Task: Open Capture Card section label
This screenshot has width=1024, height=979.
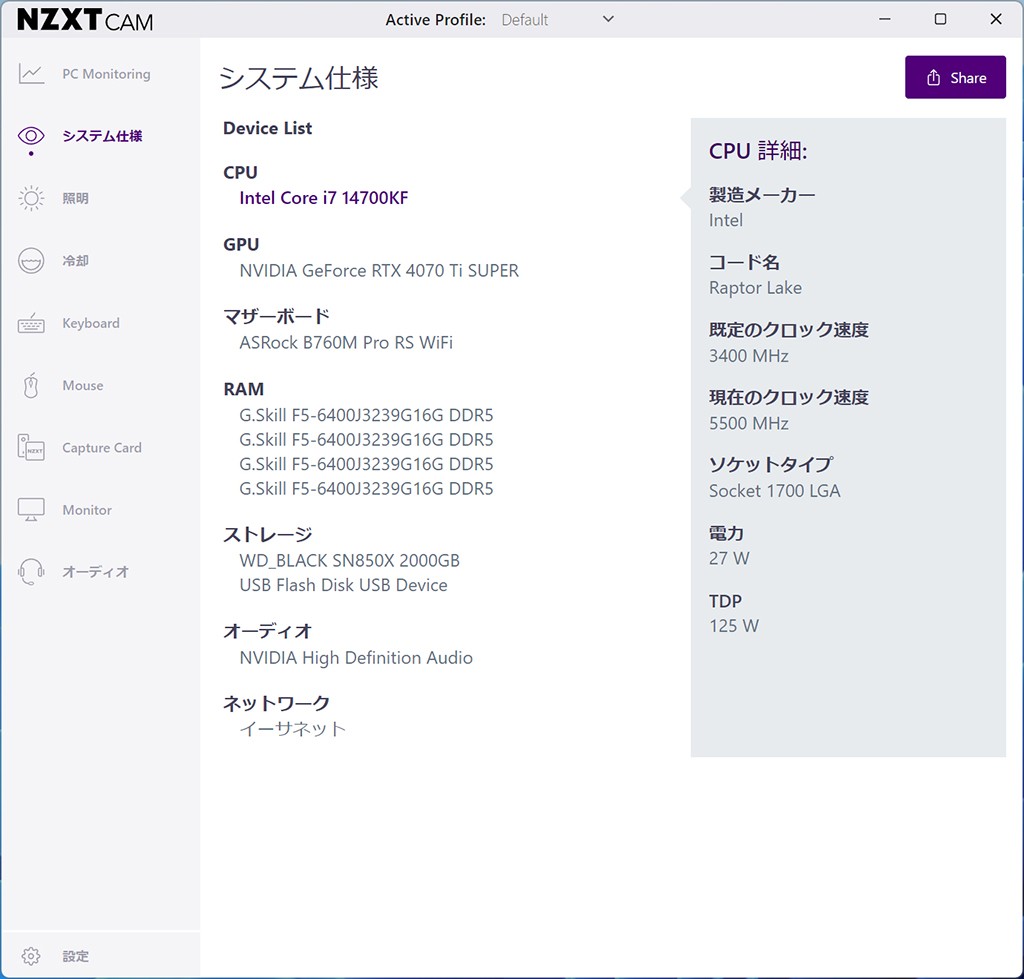Action: [x=102, y=447]
